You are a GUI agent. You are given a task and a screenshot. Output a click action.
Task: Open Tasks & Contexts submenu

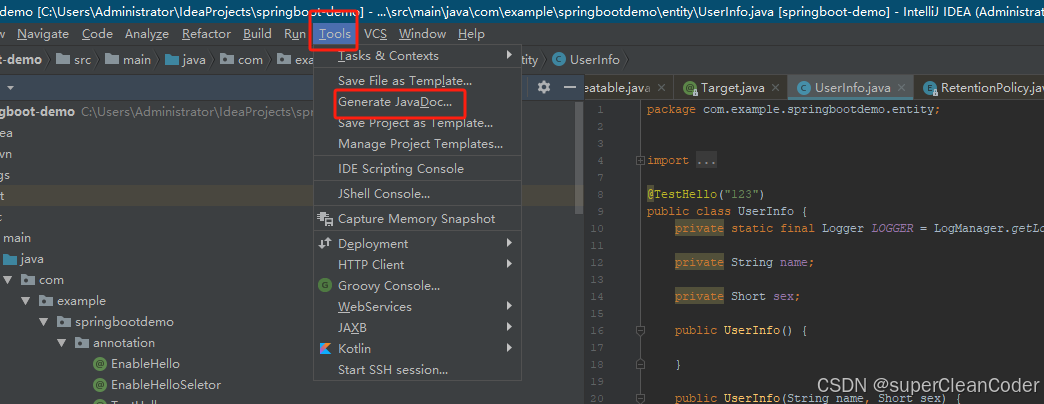coord(417,55)
